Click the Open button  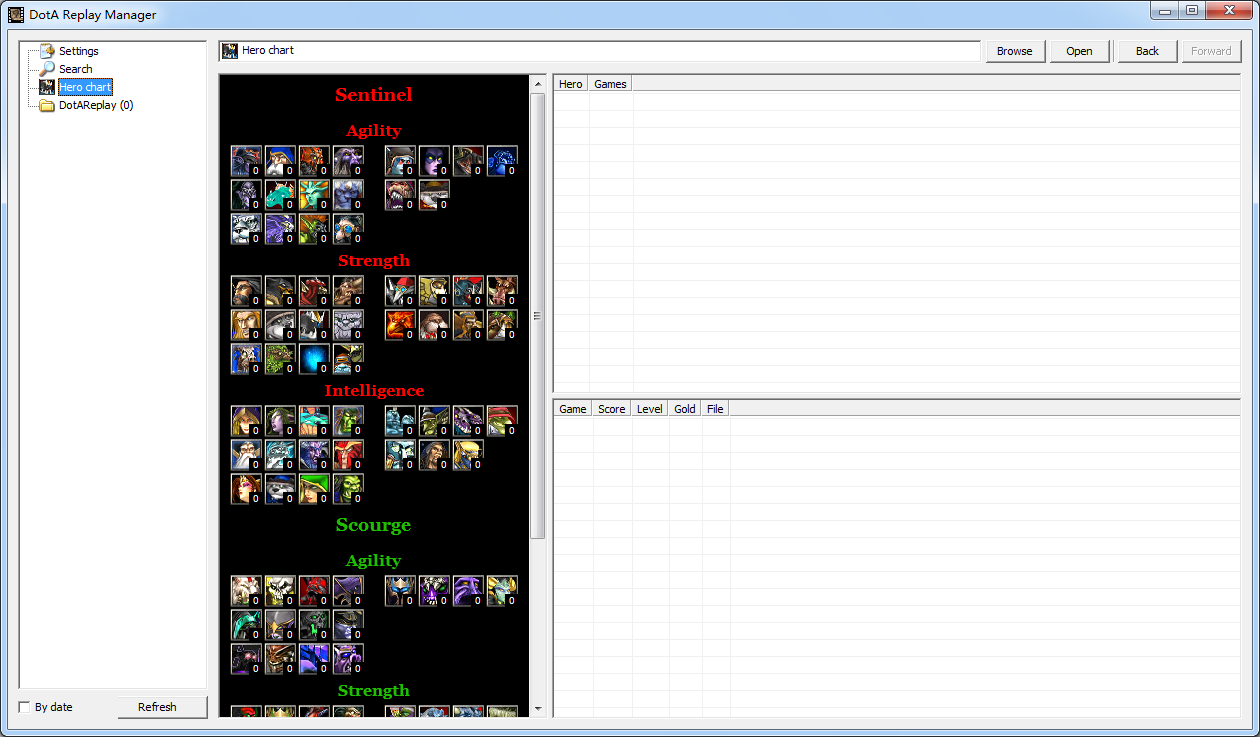1079,51
